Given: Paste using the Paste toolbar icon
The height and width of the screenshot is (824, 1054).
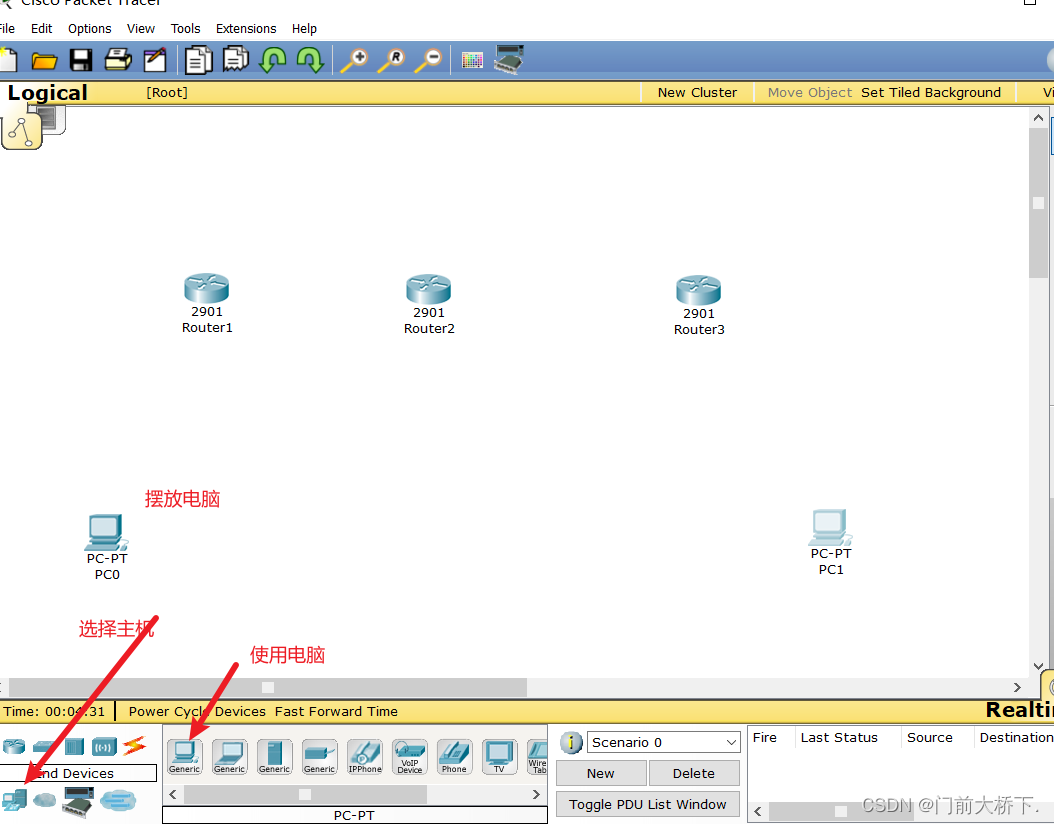Looking at the screenshot, I should [236, 59].
